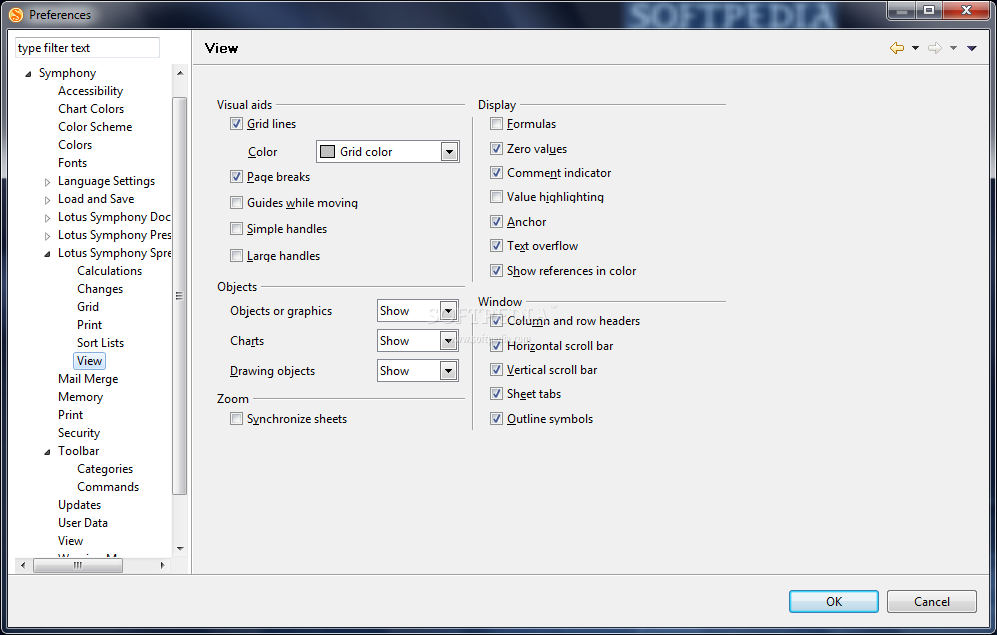Enable the Formulas display checkbox
Screen dimensions: 997x635
[x=497, y=124]
